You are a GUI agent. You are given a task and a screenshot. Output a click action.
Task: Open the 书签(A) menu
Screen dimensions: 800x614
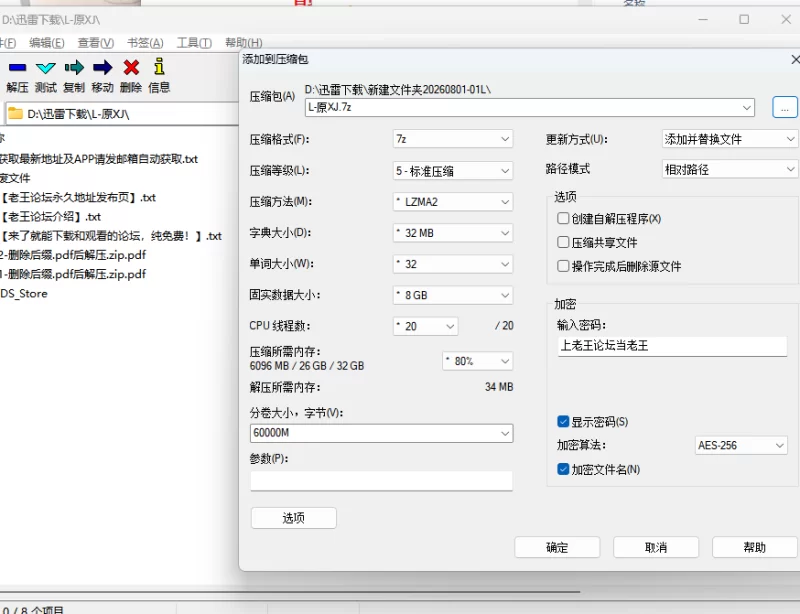pos(145,43)
